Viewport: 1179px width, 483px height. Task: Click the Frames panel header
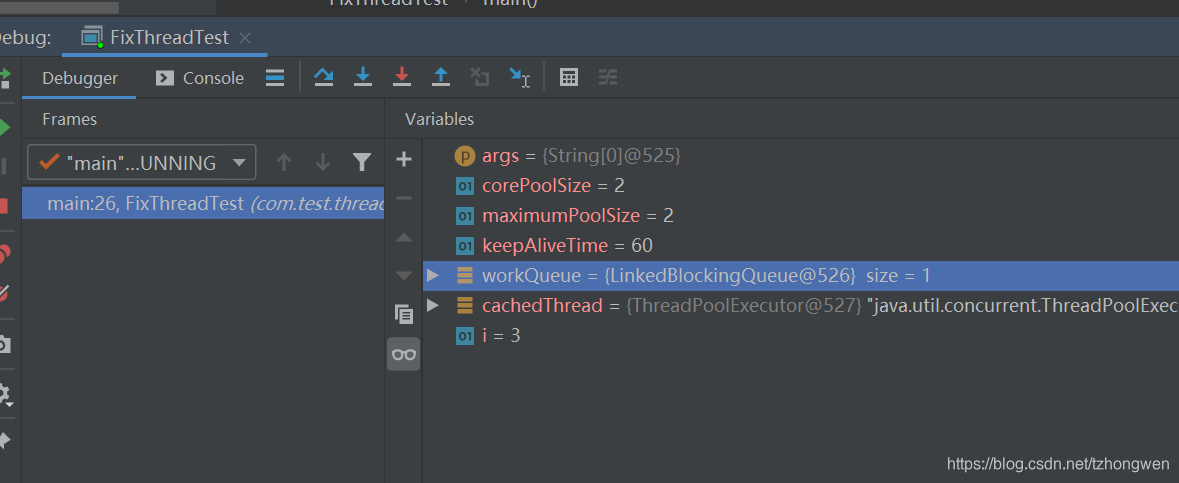coord(69,119)
